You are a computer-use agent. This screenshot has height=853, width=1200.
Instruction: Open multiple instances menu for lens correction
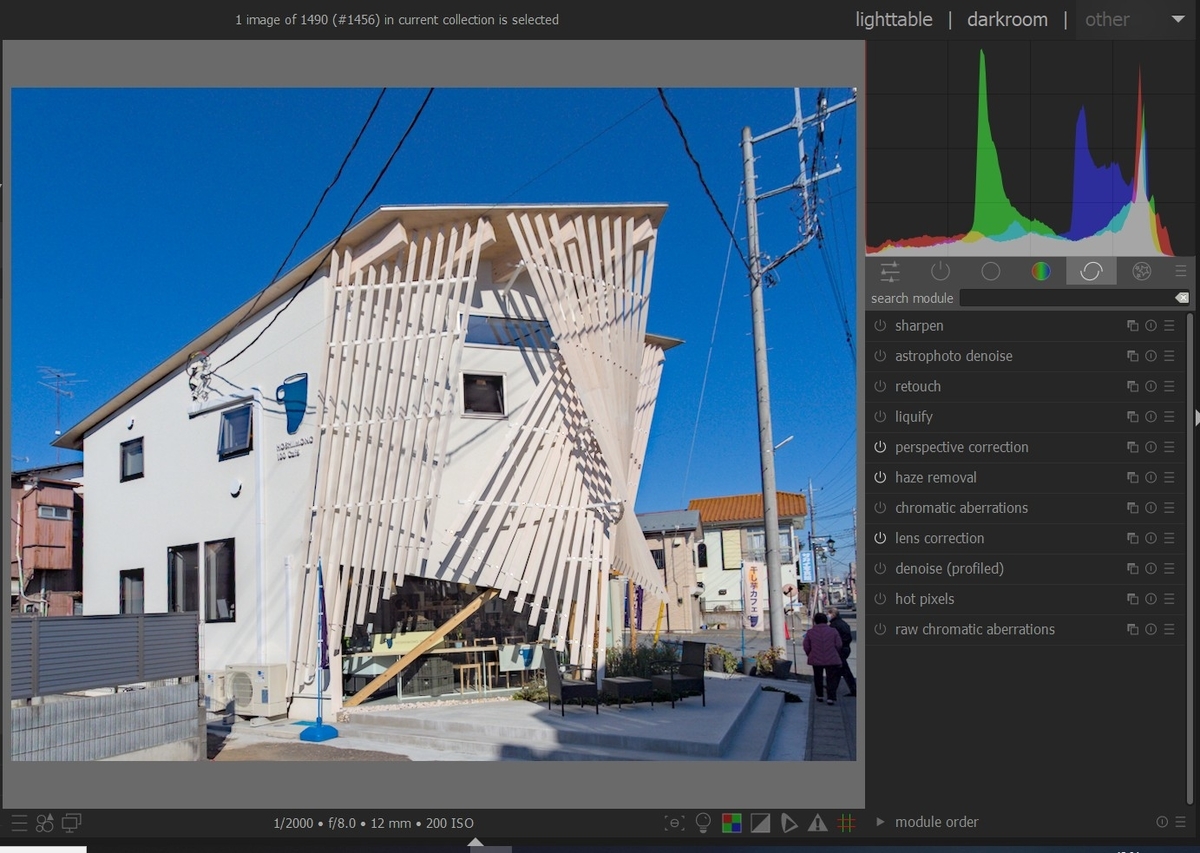tap(1133, 538)
